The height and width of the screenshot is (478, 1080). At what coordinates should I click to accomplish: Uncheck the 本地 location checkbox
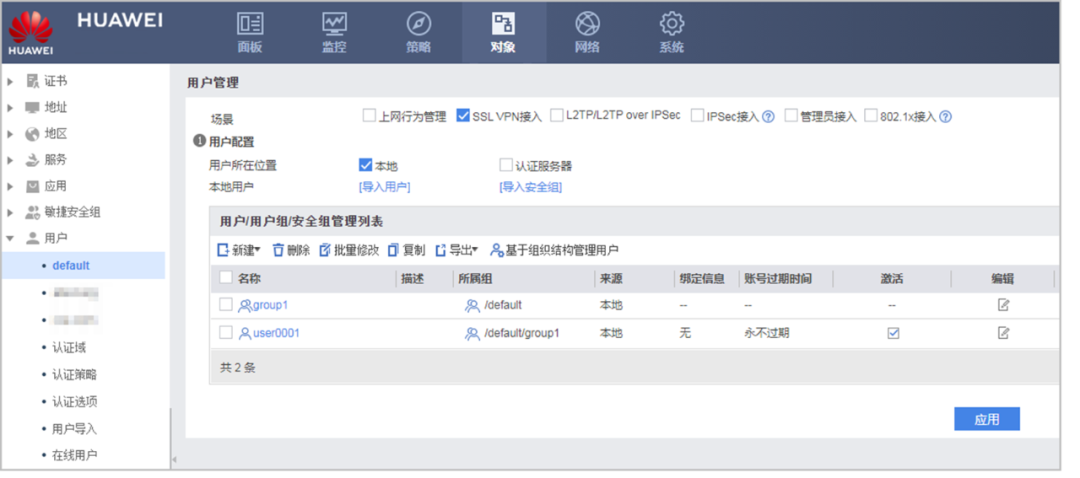(366, 165)
